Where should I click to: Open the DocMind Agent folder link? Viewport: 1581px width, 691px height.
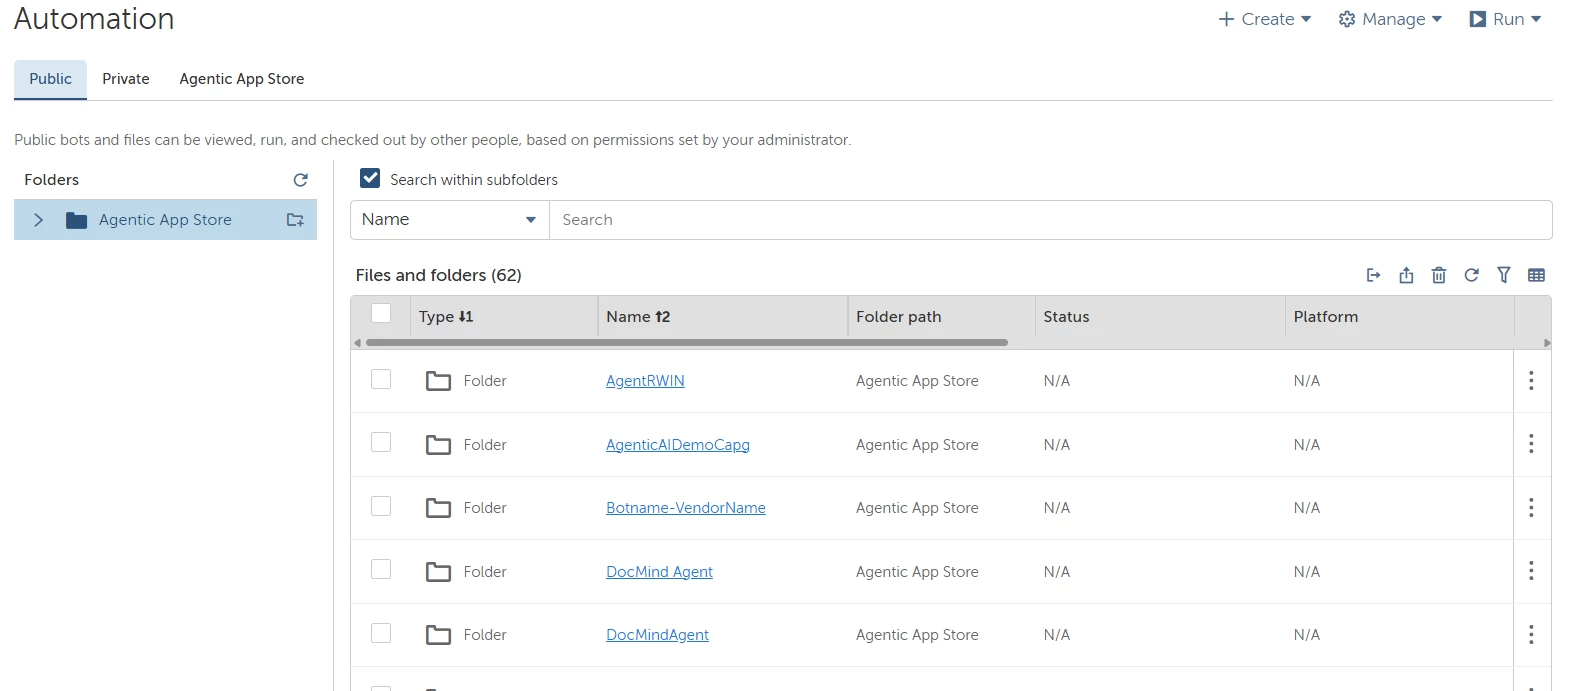tap(659, 572)
